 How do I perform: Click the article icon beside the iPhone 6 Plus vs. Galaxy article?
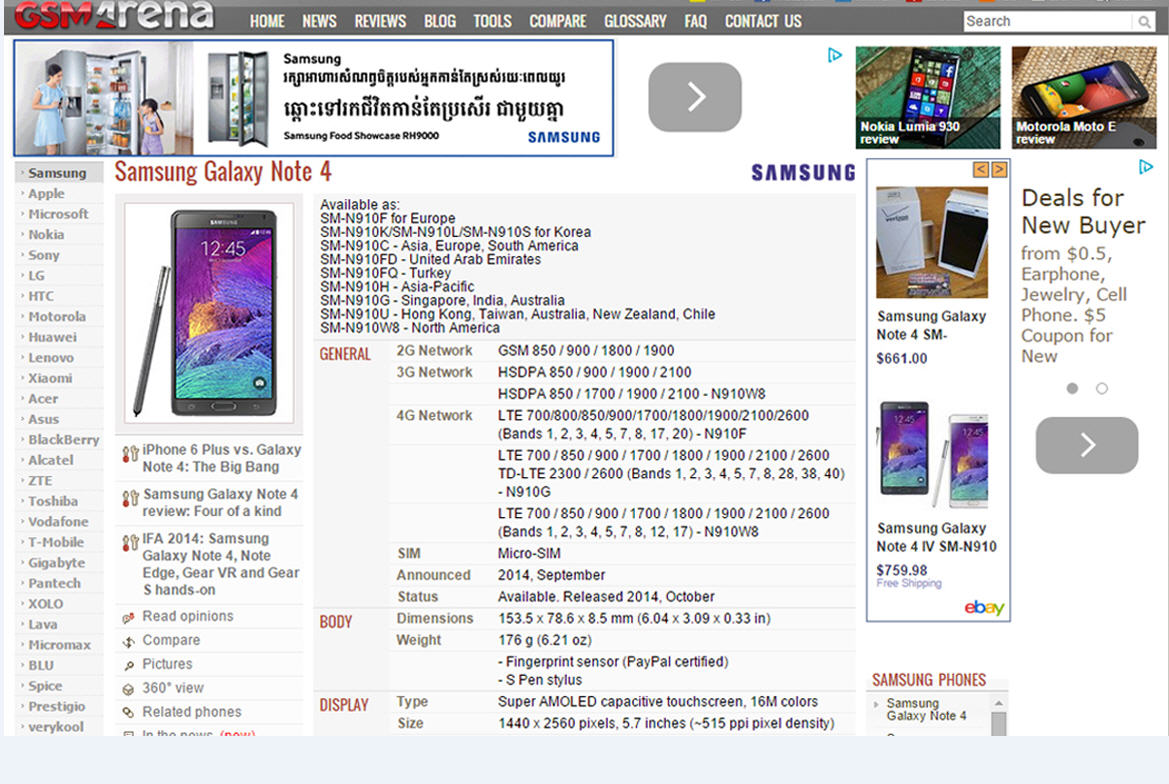click(x=130, y=453)
